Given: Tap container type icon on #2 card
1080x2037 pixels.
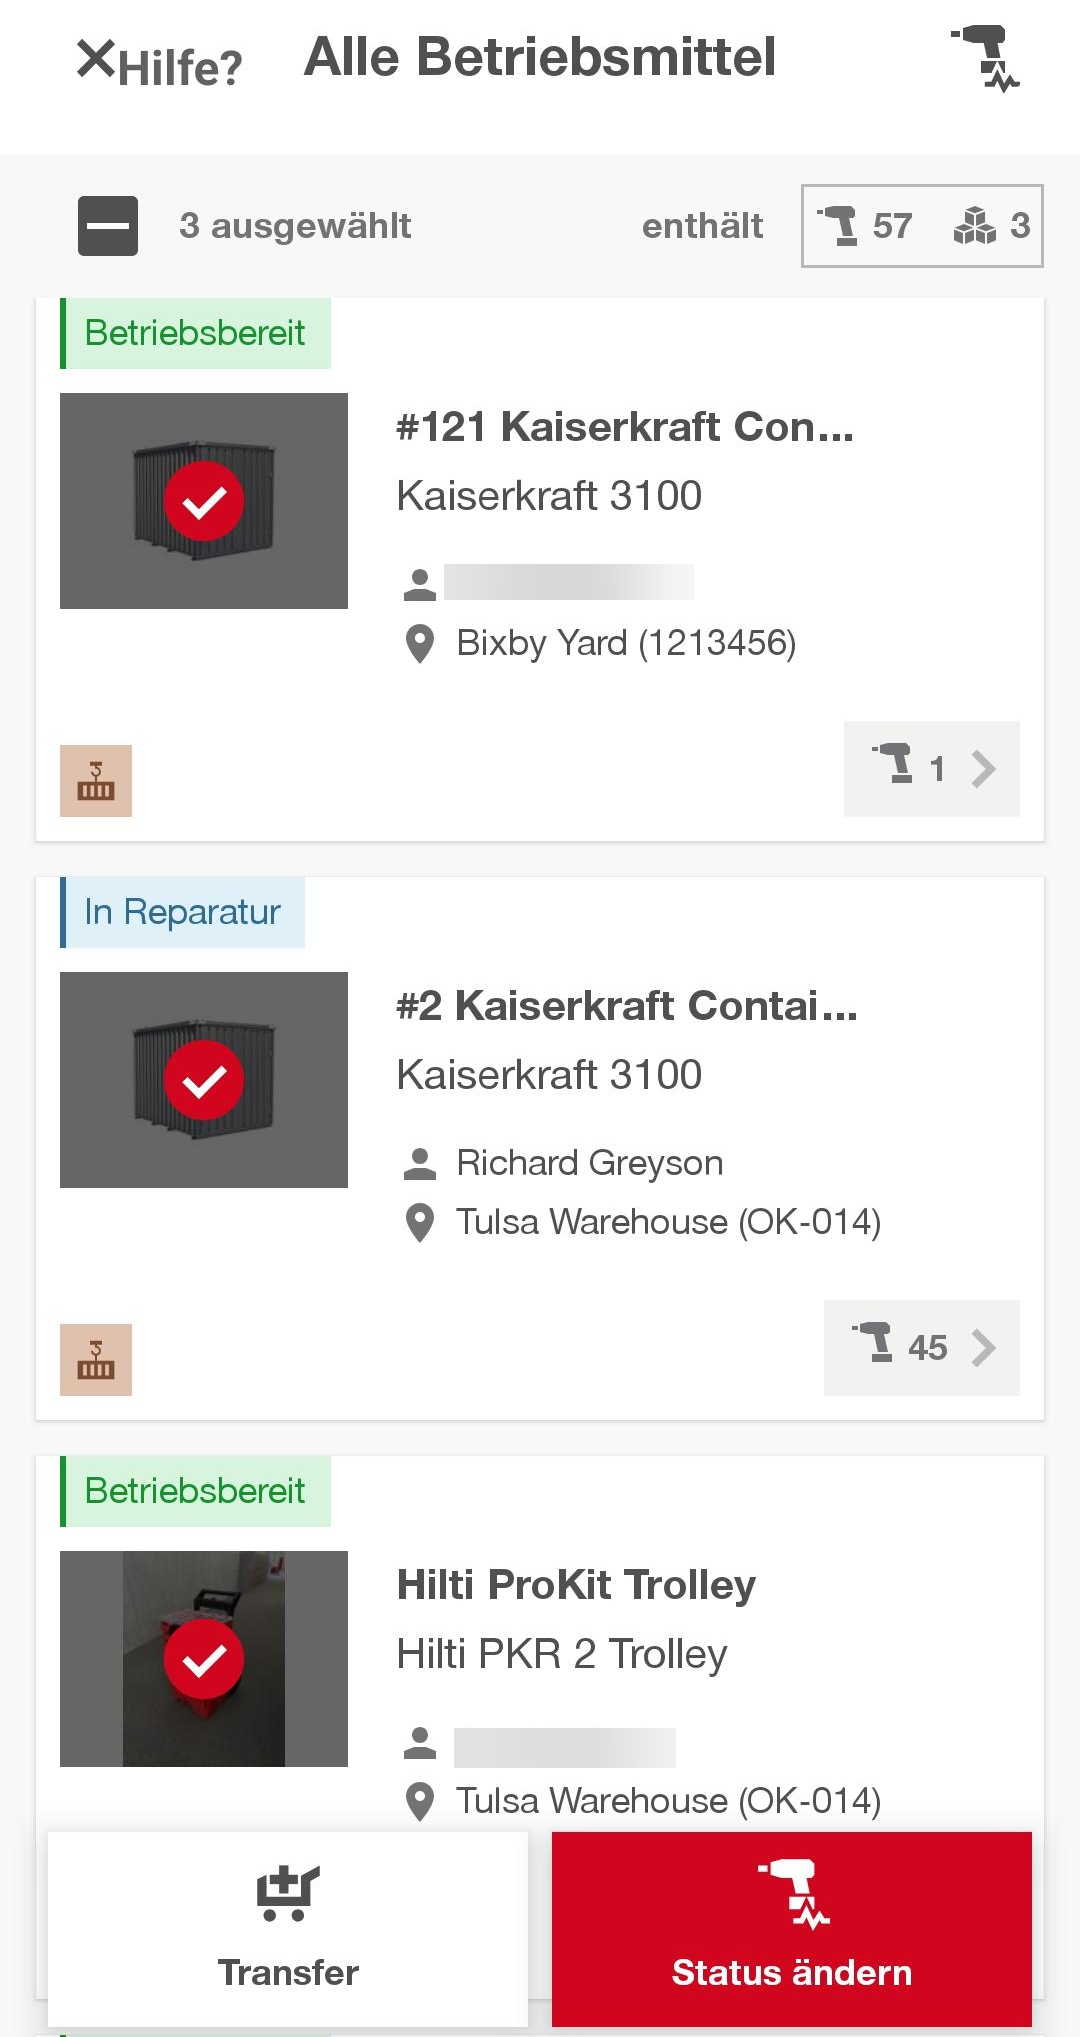Looking at the screenshot, I should tap(96, 1360).
